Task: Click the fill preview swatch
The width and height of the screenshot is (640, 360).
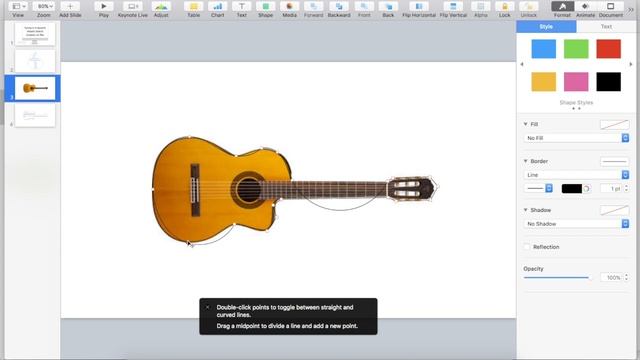Action: tap(614, 124)
